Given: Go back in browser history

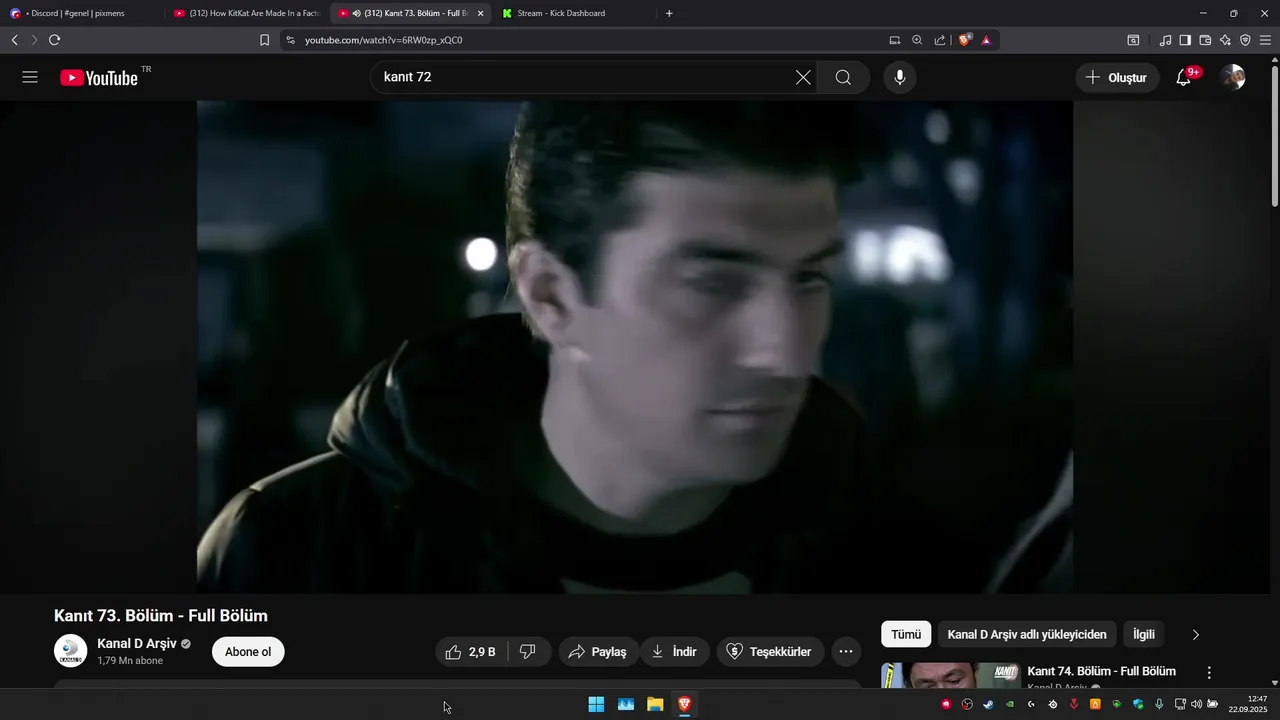Looking at the screenshot, I should click(x=14, y=40).
